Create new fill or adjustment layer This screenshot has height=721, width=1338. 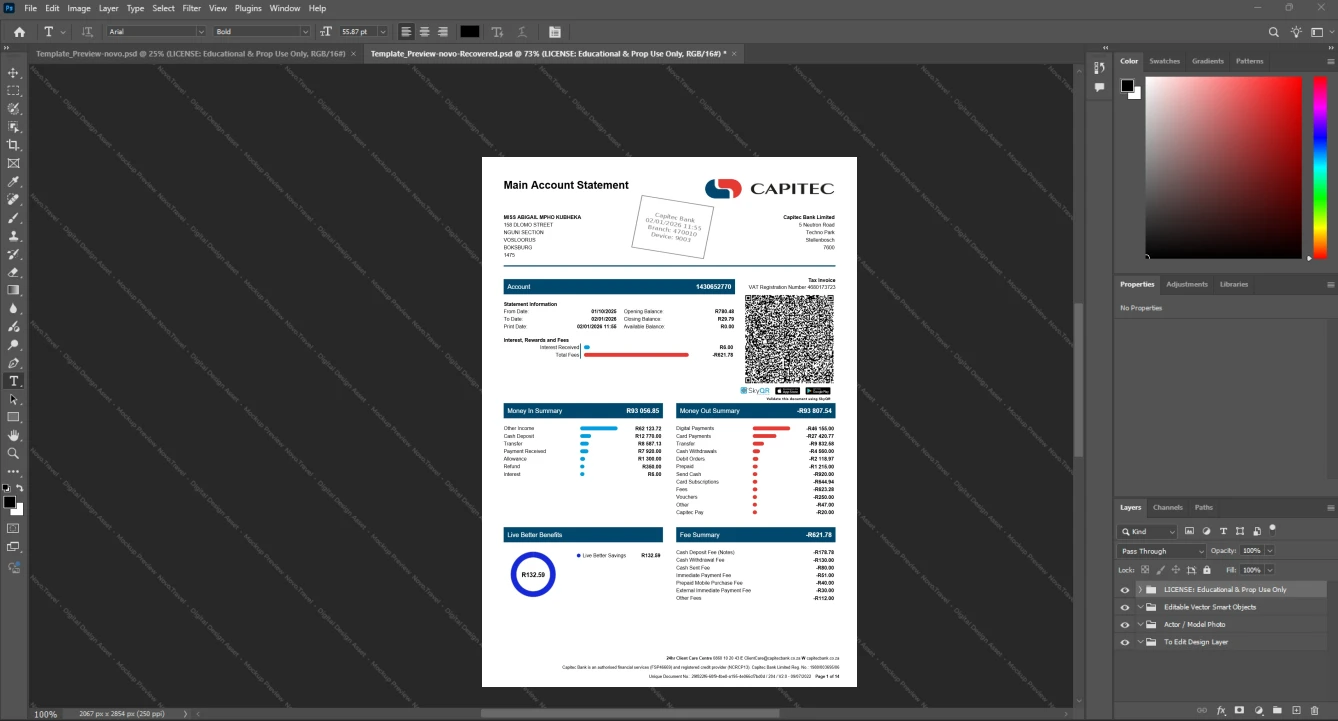[1259, 711]
